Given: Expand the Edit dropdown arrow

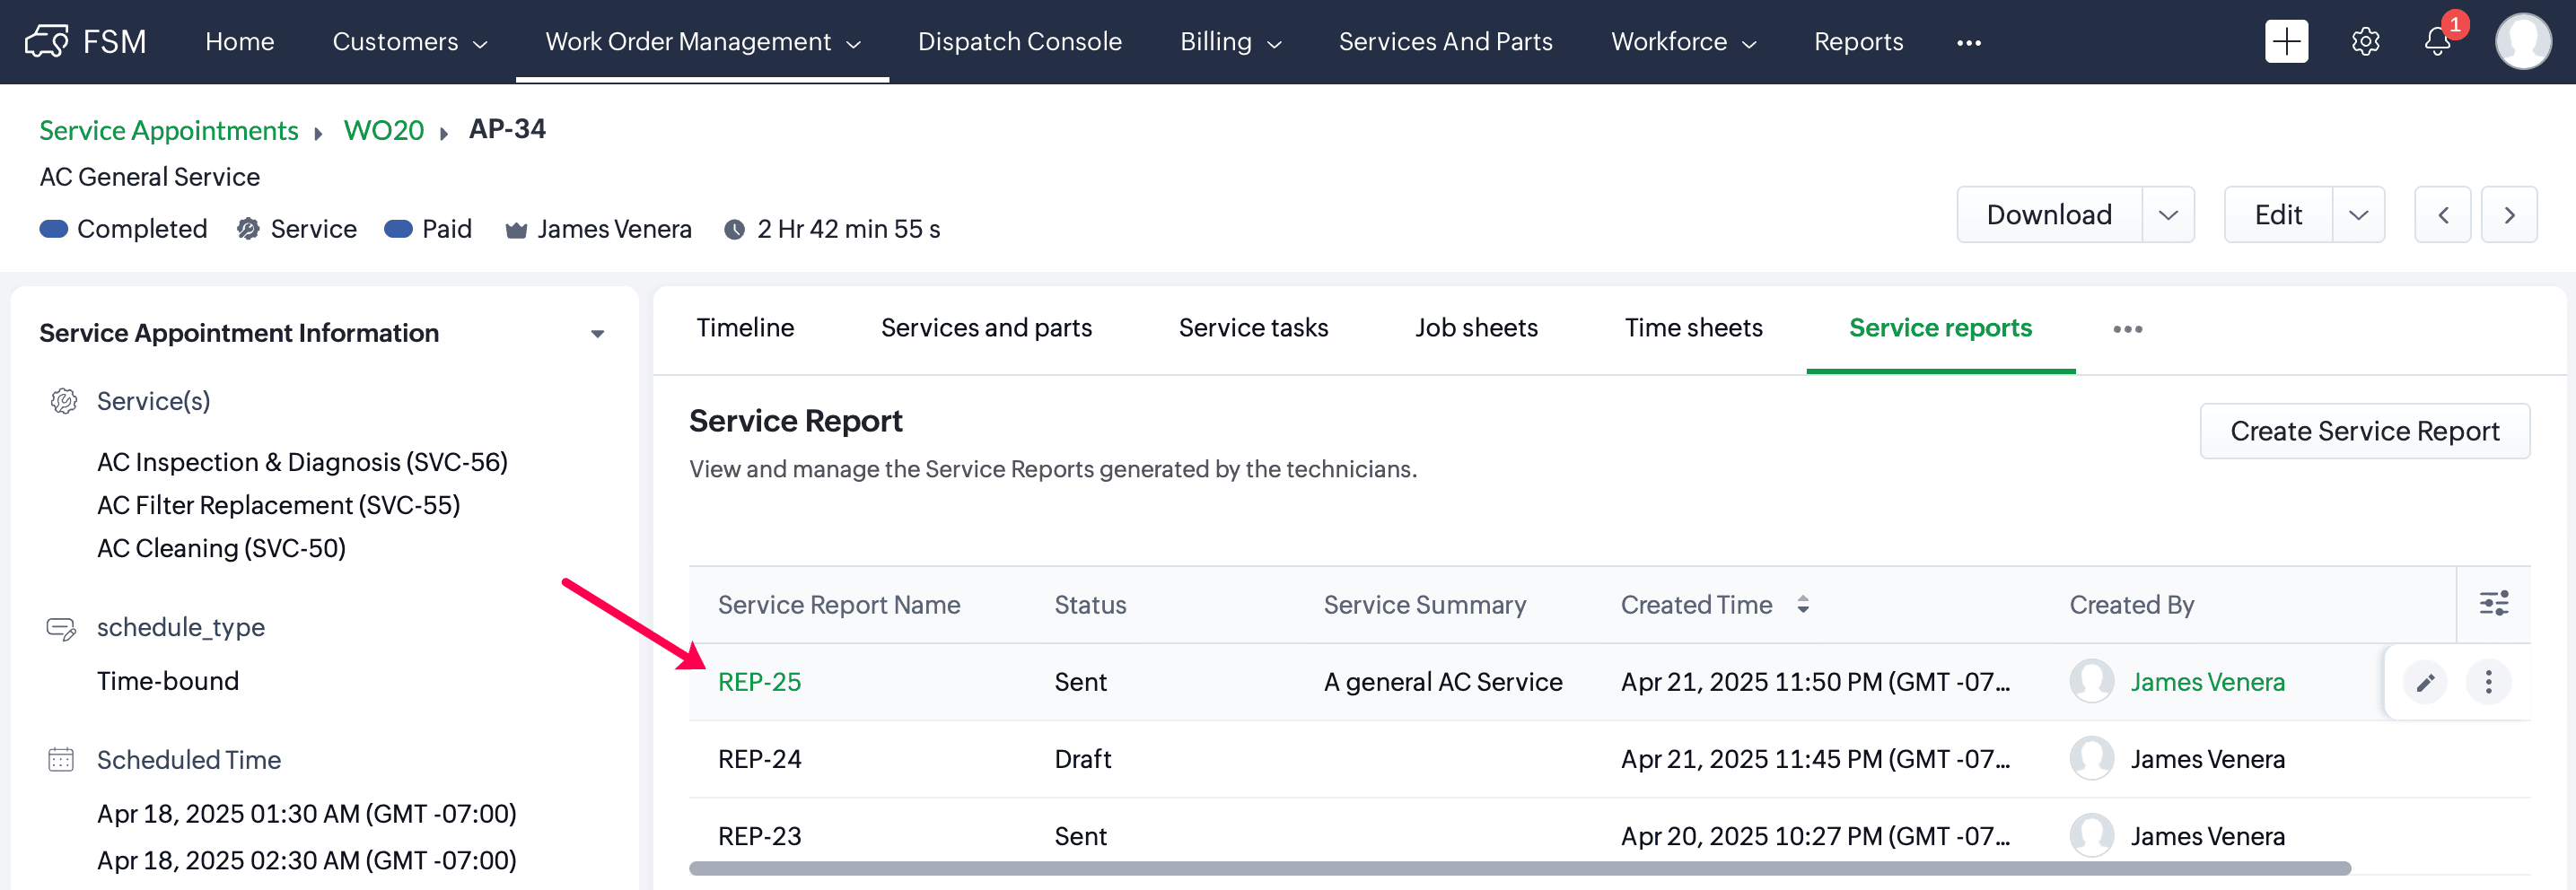Looking at the screenshot, I should 2357,215.
